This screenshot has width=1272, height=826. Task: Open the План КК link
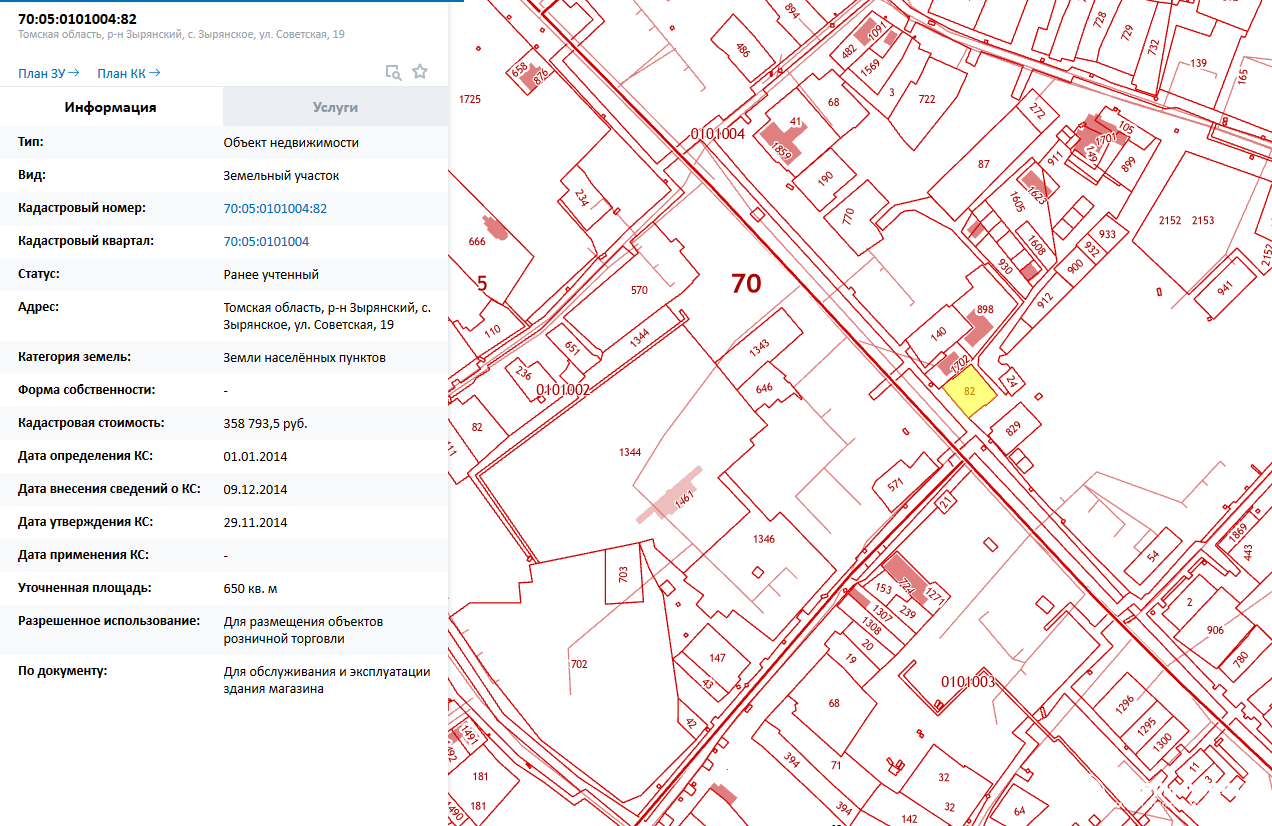point(128,73)
